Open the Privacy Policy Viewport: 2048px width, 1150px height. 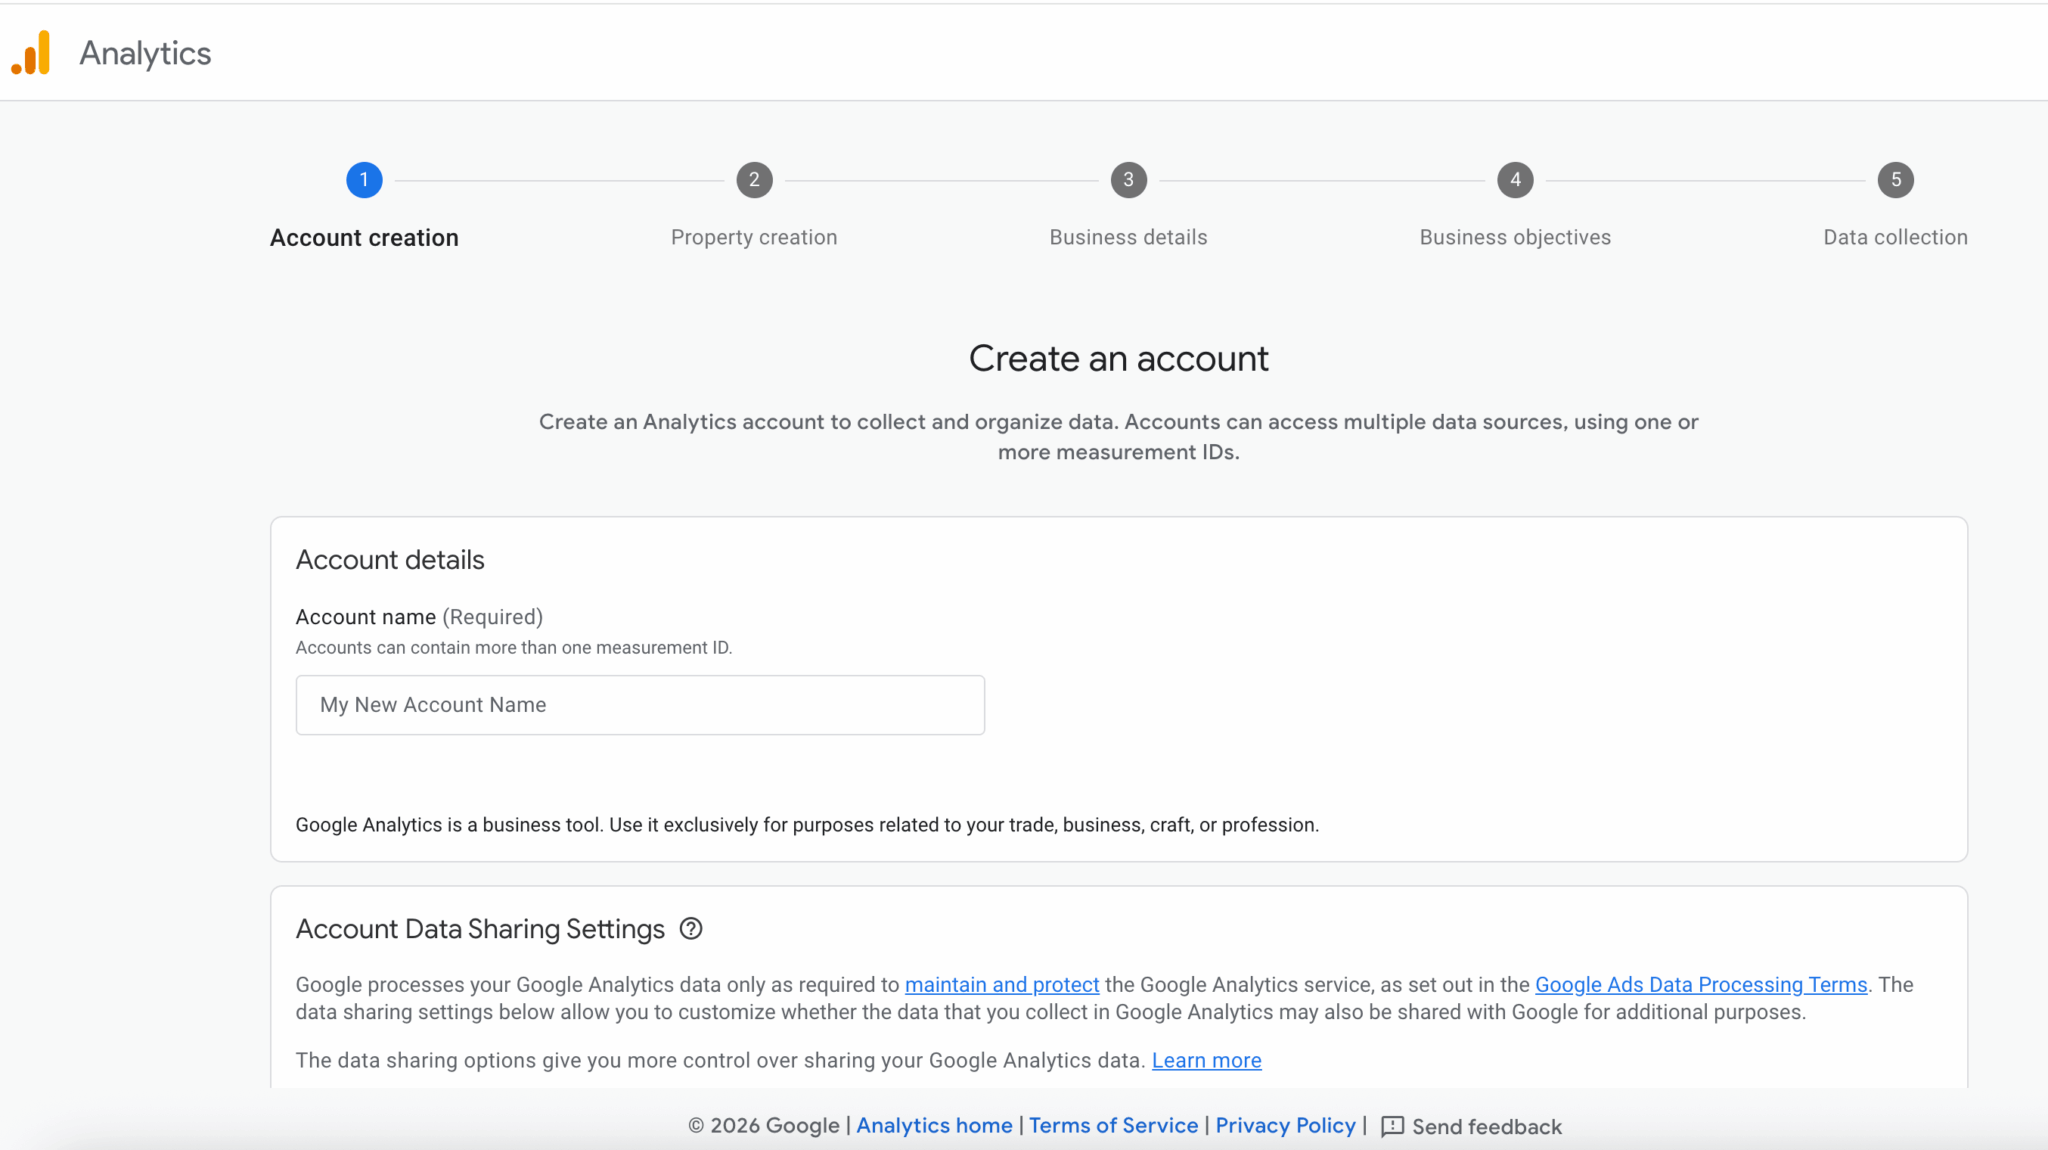(1284, 1125)
